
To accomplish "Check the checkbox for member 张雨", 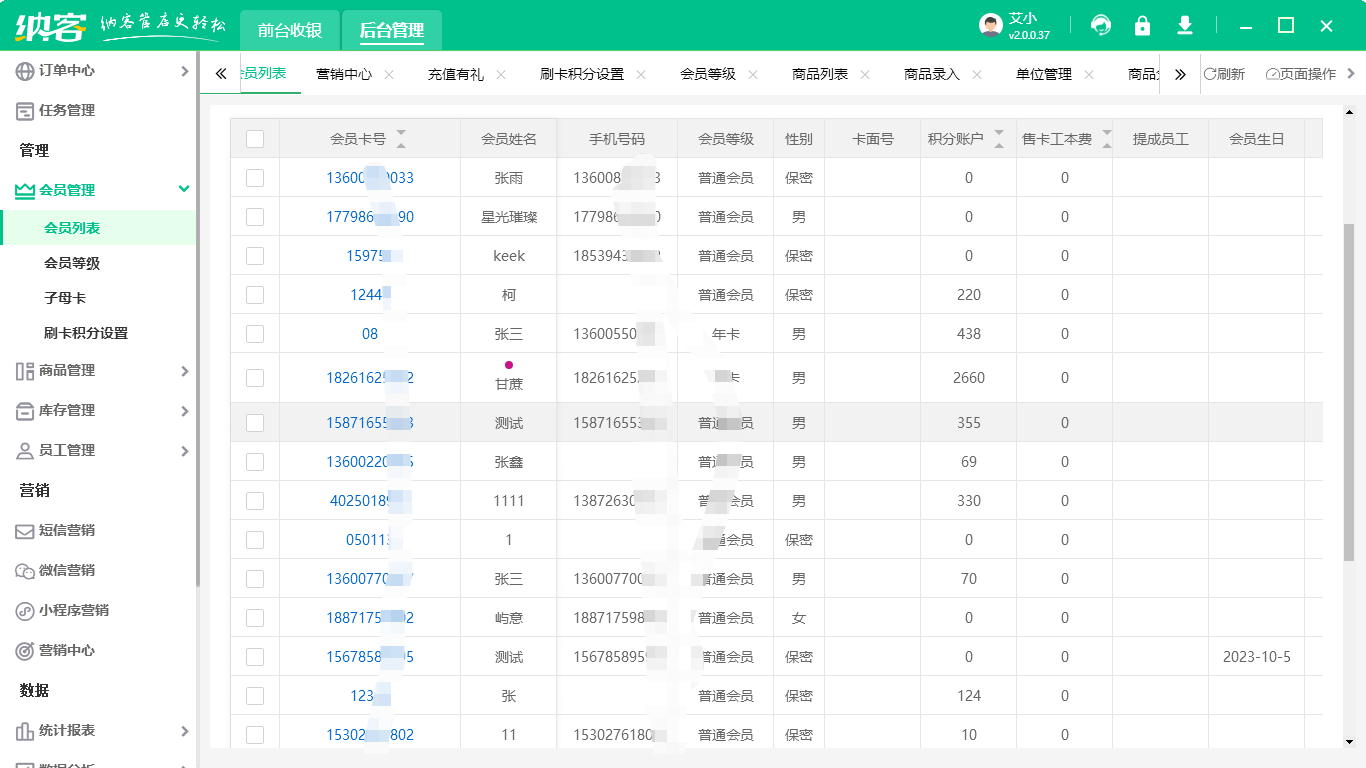I will 255,178.
